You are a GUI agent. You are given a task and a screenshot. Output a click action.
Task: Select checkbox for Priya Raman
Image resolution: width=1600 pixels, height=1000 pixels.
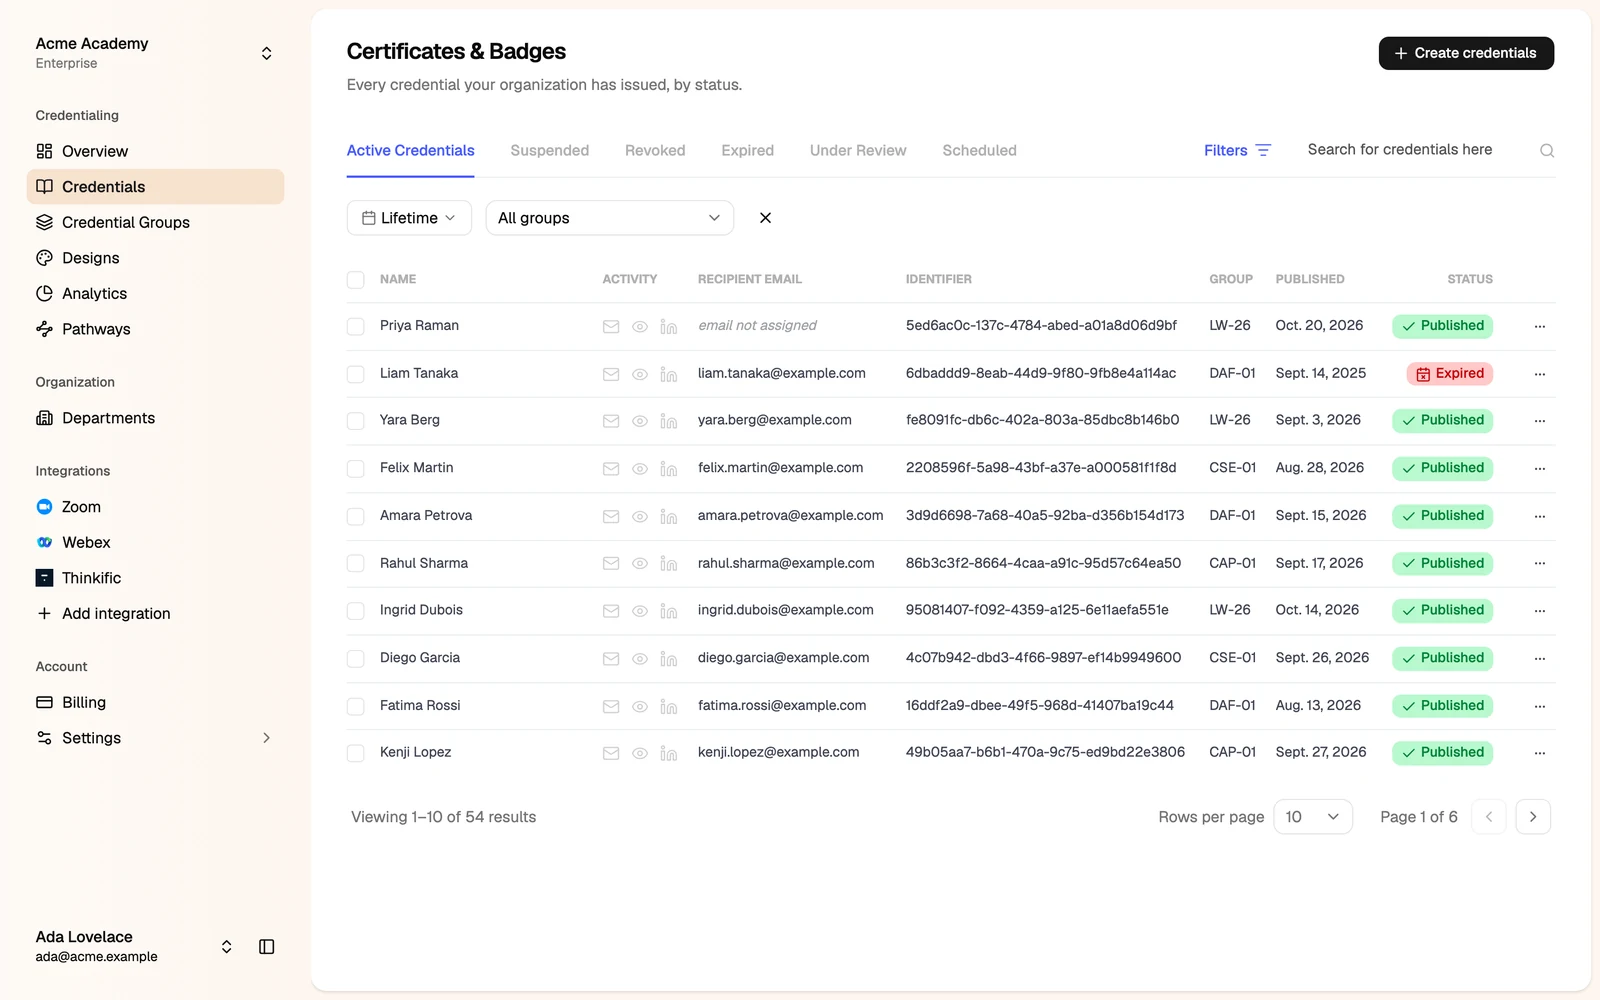[355, 326]
